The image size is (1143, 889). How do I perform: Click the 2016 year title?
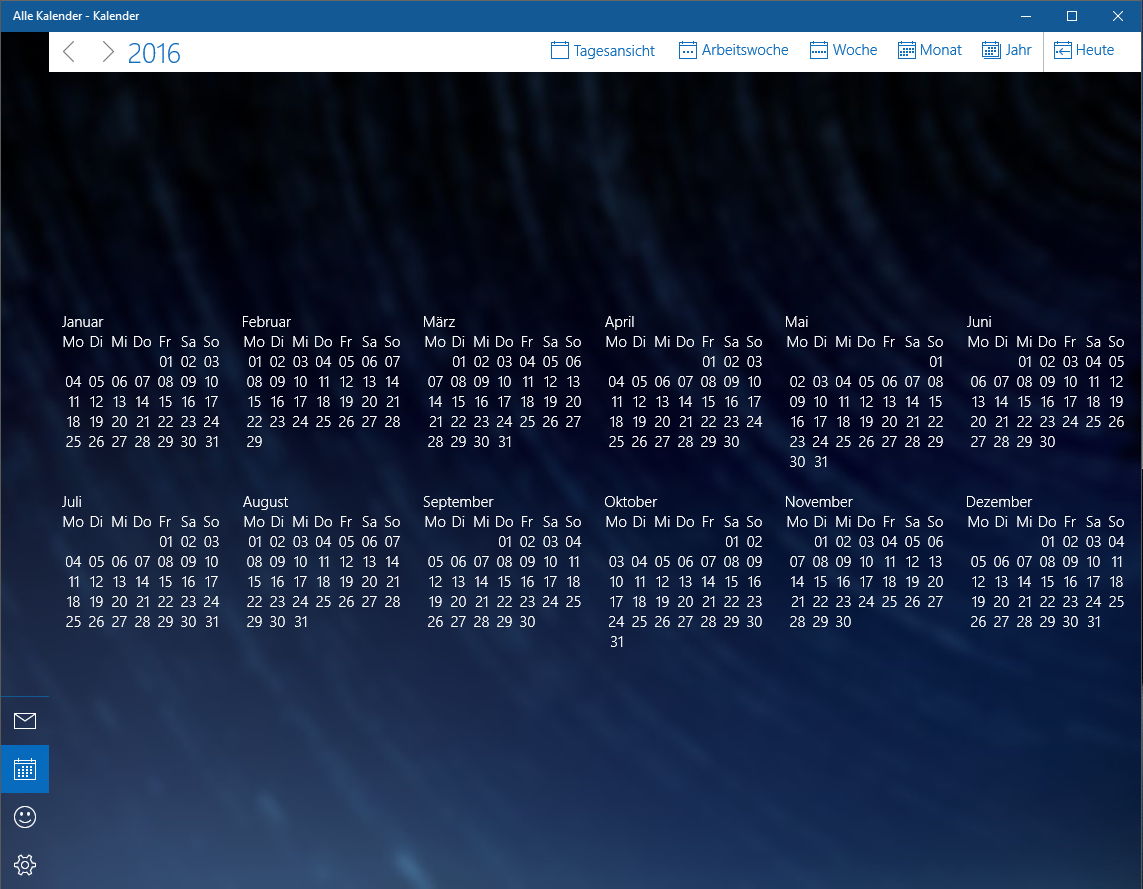click(x=154, y=53)
